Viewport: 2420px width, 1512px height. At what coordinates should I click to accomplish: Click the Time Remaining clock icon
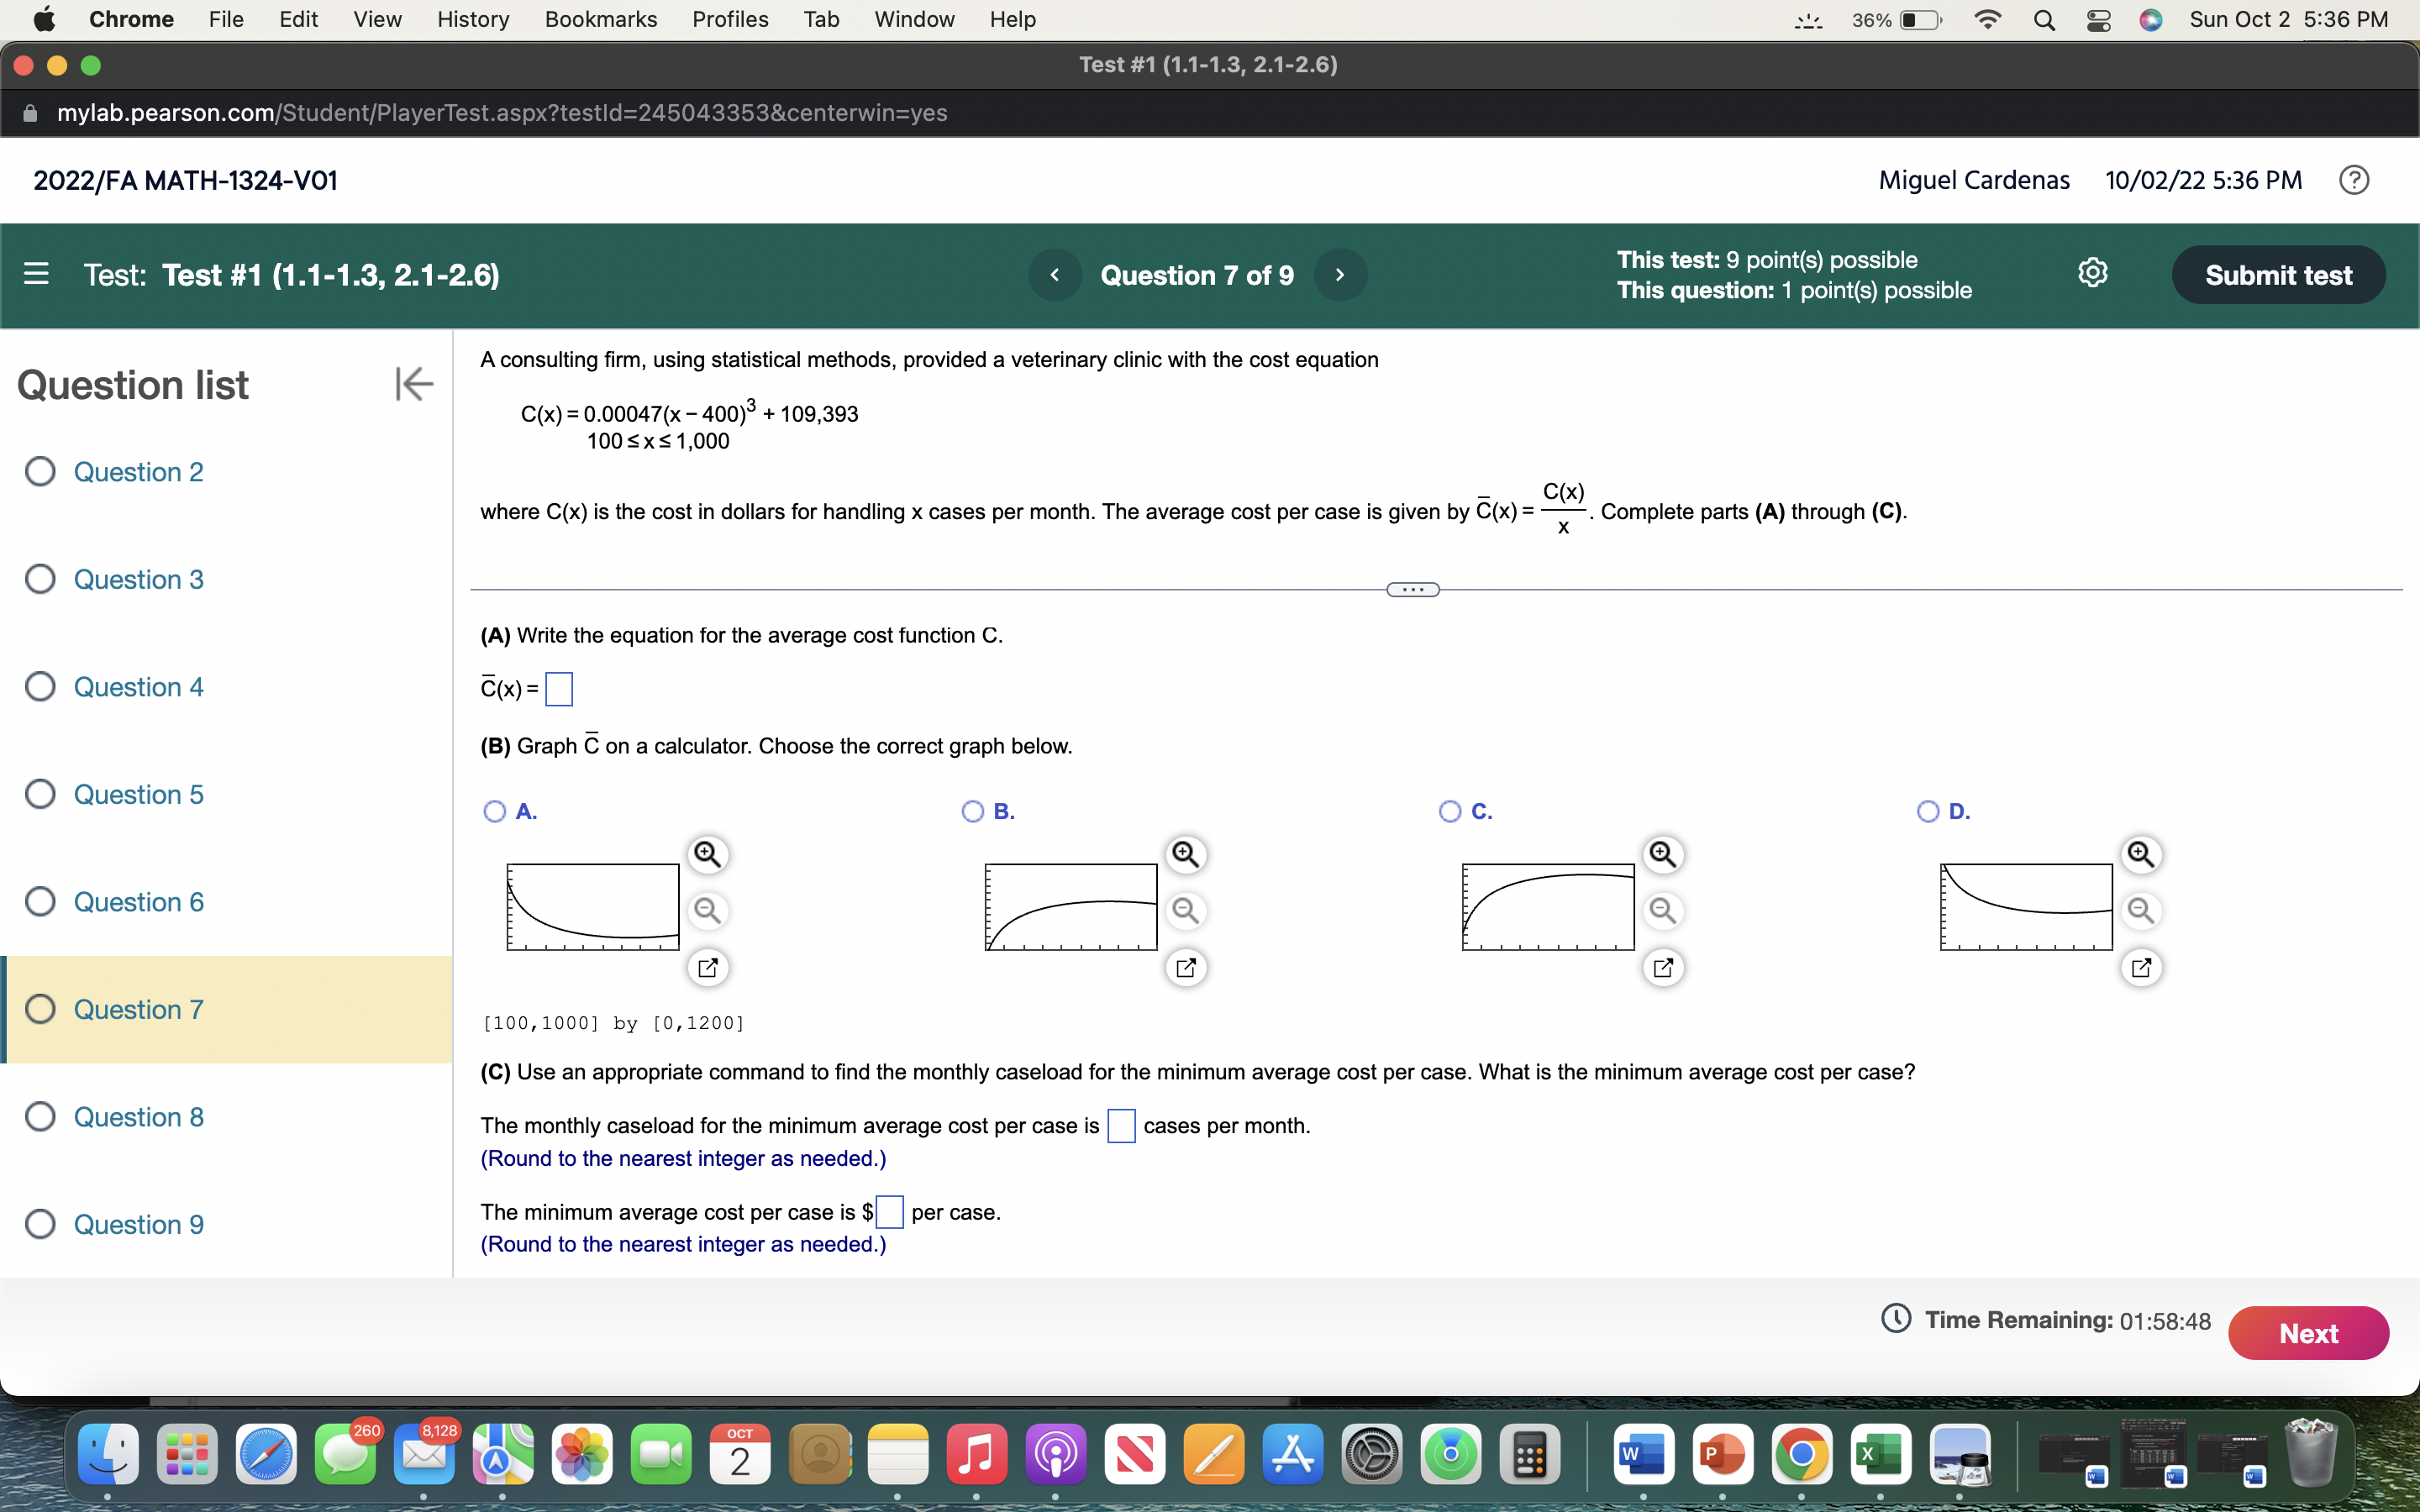[x=1898, y=1319]
